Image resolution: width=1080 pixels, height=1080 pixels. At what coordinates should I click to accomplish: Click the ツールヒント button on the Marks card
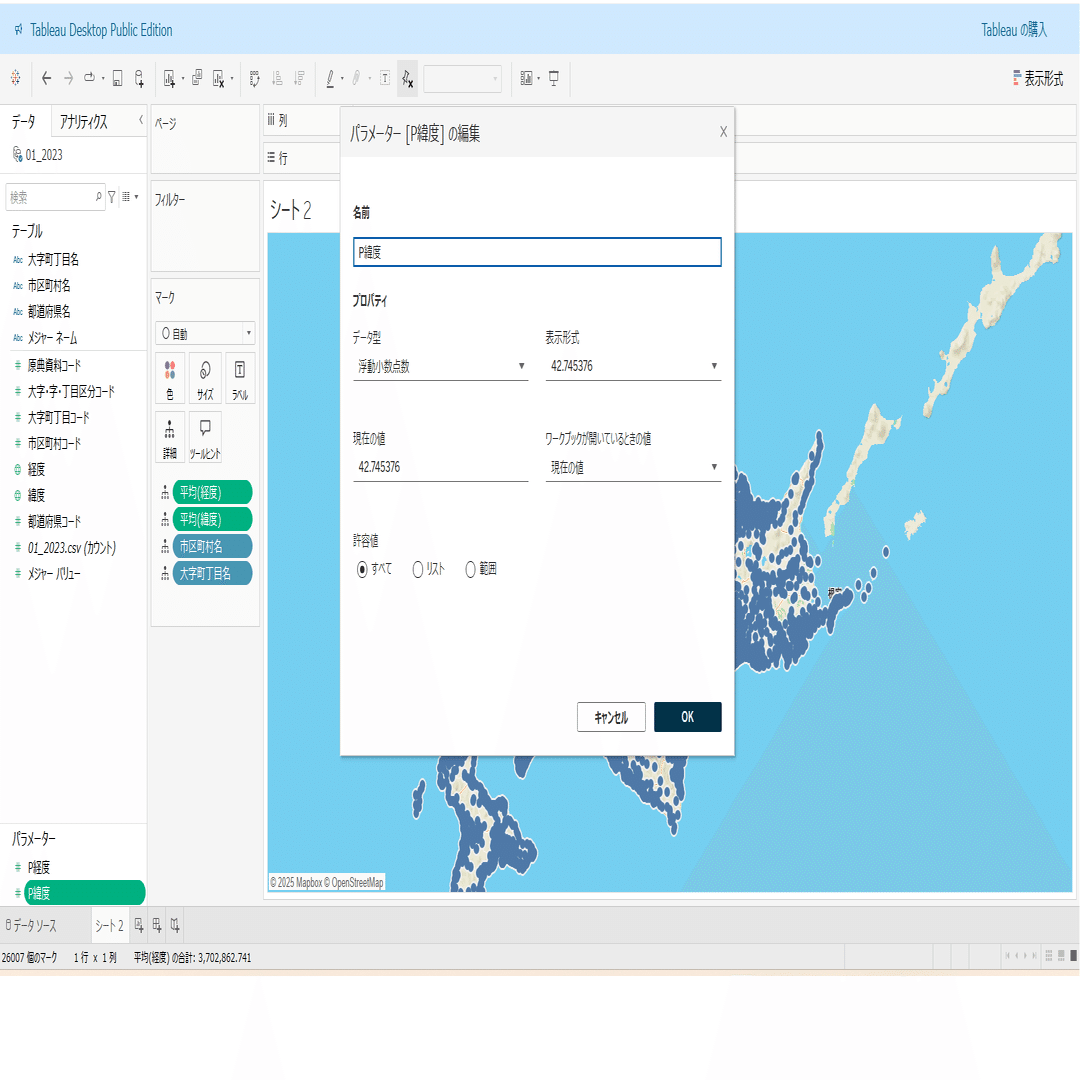click(x=204, y=436)
